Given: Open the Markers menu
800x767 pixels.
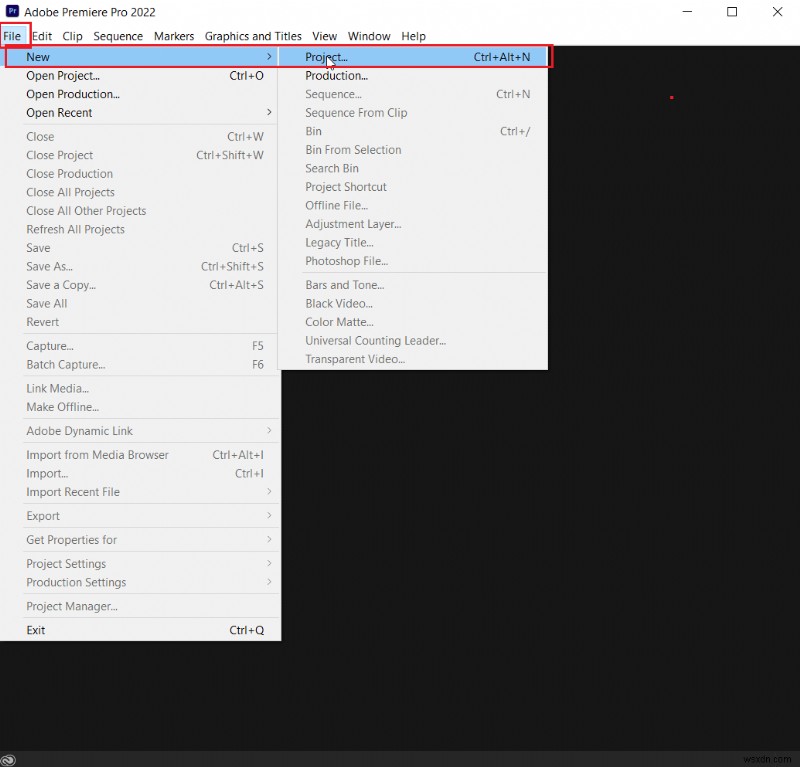Looking at the screenshot, I should pyautogui.click(x=174, y=36).
